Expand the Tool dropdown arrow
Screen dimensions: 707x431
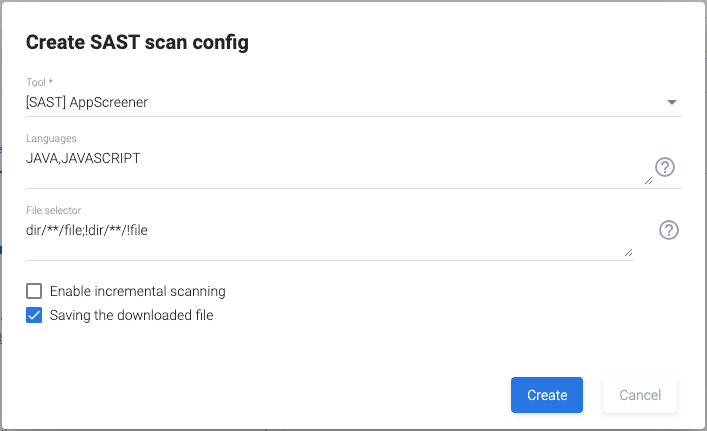(x=672, y=102)
